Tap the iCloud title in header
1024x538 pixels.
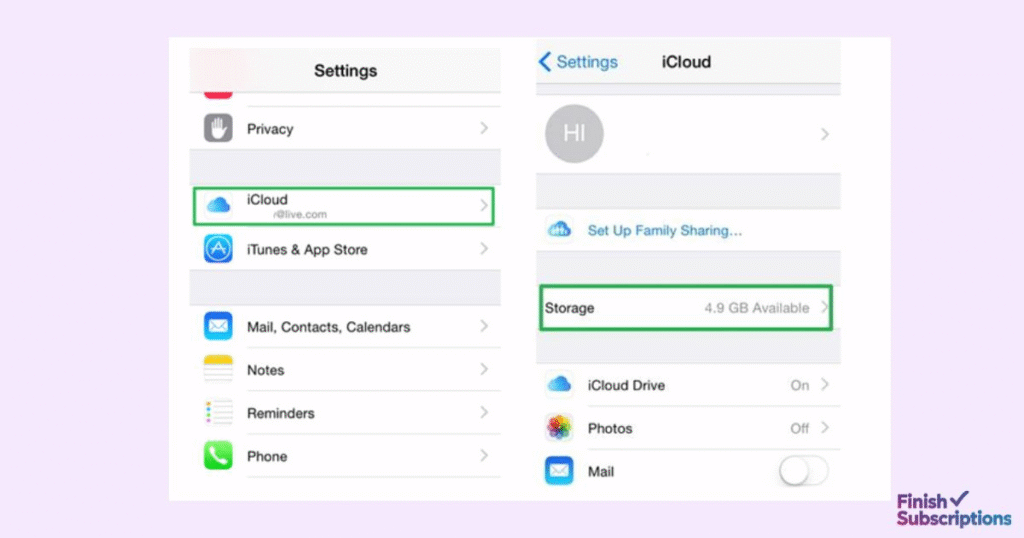coord(686,61)
